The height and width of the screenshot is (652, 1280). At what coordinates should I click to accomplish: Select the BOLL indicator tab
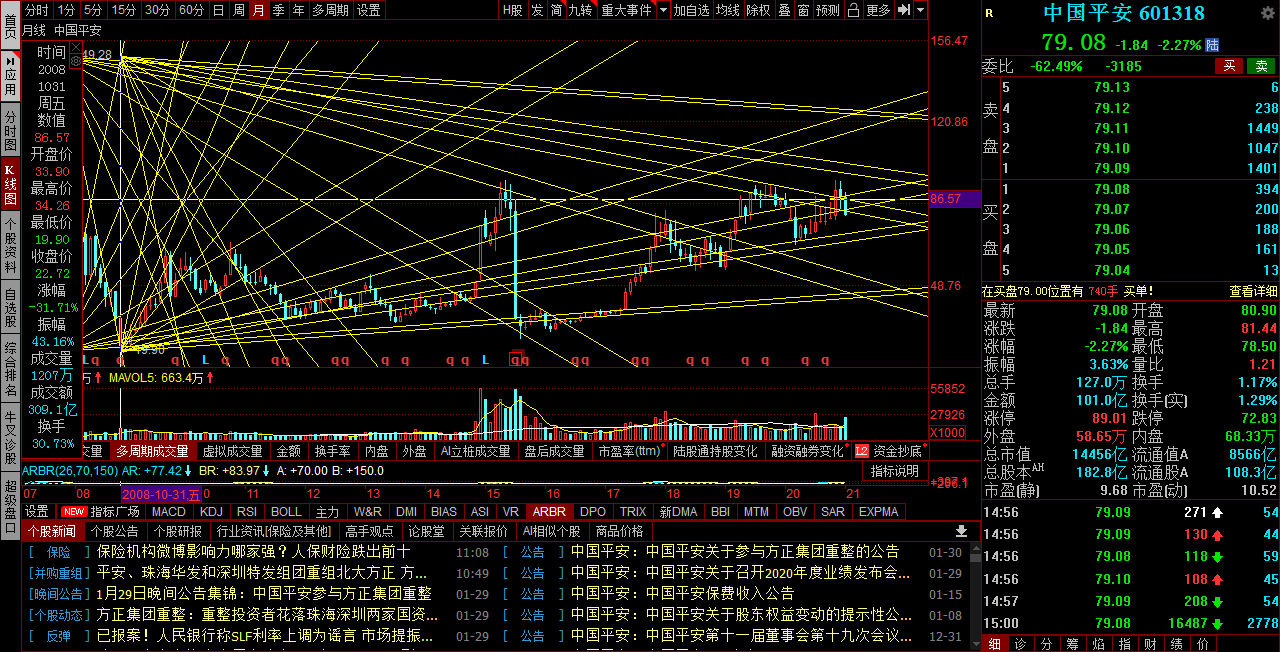tap(286, 511)
